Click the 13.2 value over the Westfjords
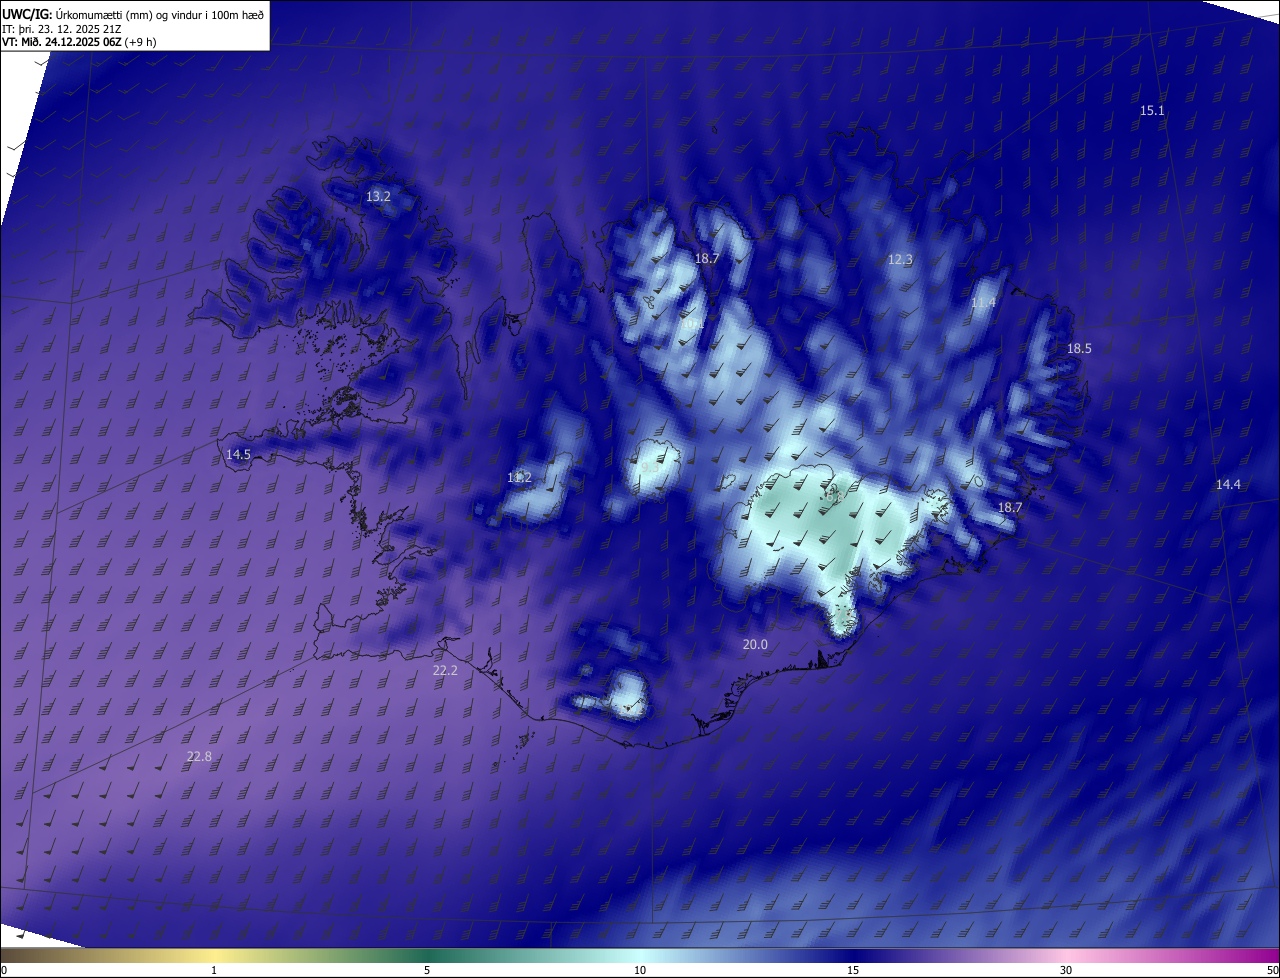Viewport: 1280px width, 978px height. coord(378,197)
